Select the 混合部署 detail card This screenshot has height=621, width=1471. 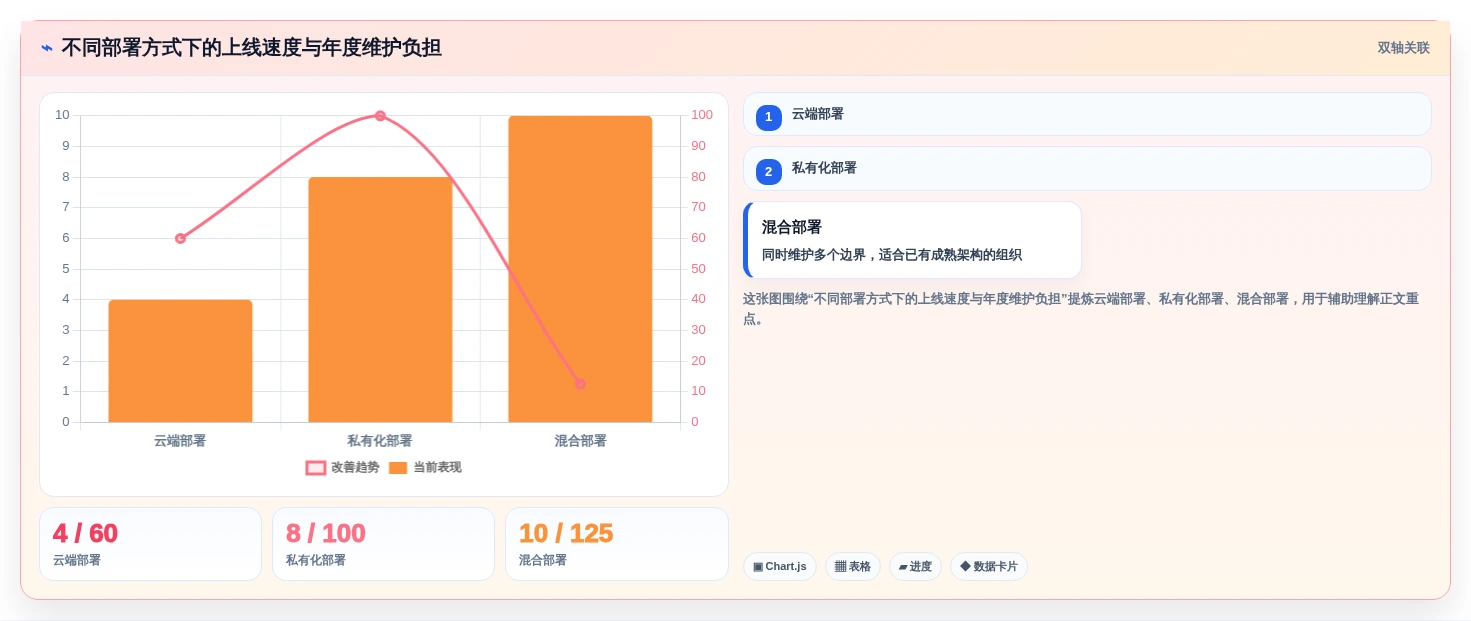912,240
